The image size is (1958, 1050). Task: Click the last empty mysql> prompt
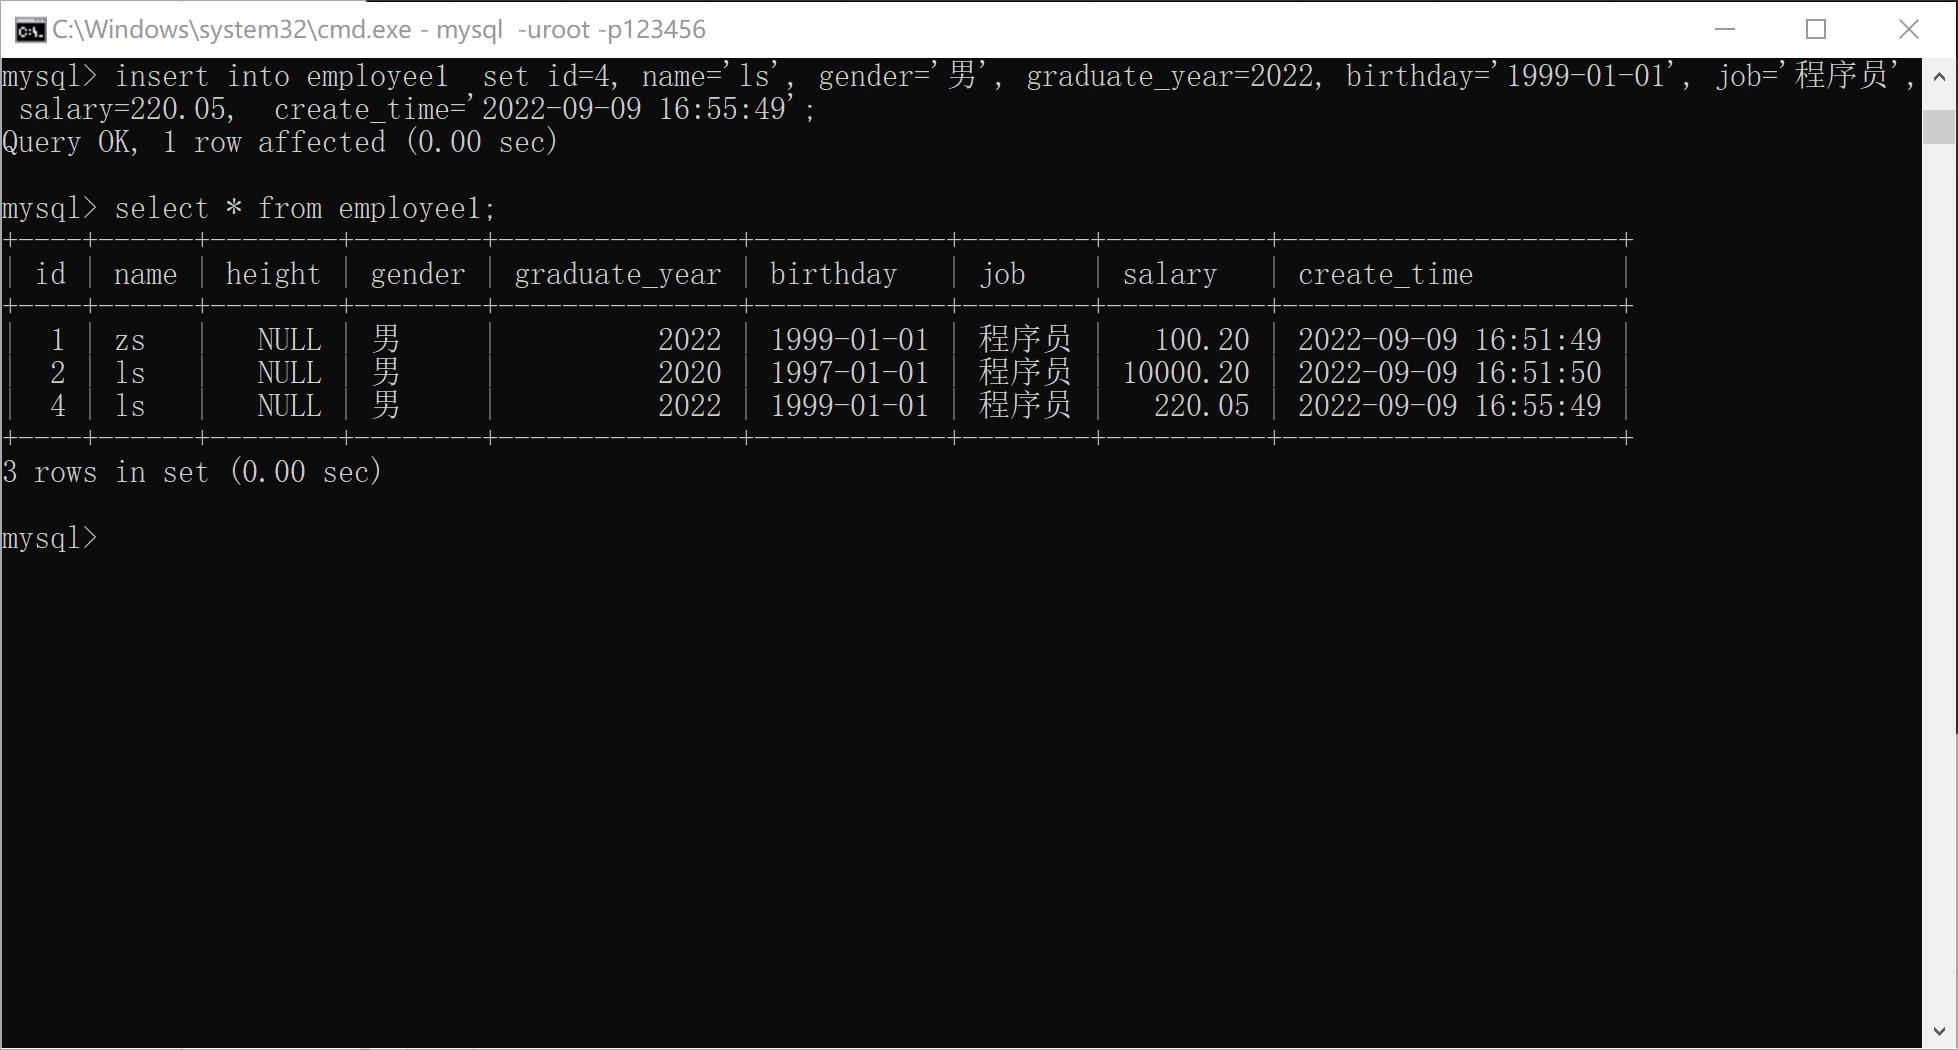50,538
